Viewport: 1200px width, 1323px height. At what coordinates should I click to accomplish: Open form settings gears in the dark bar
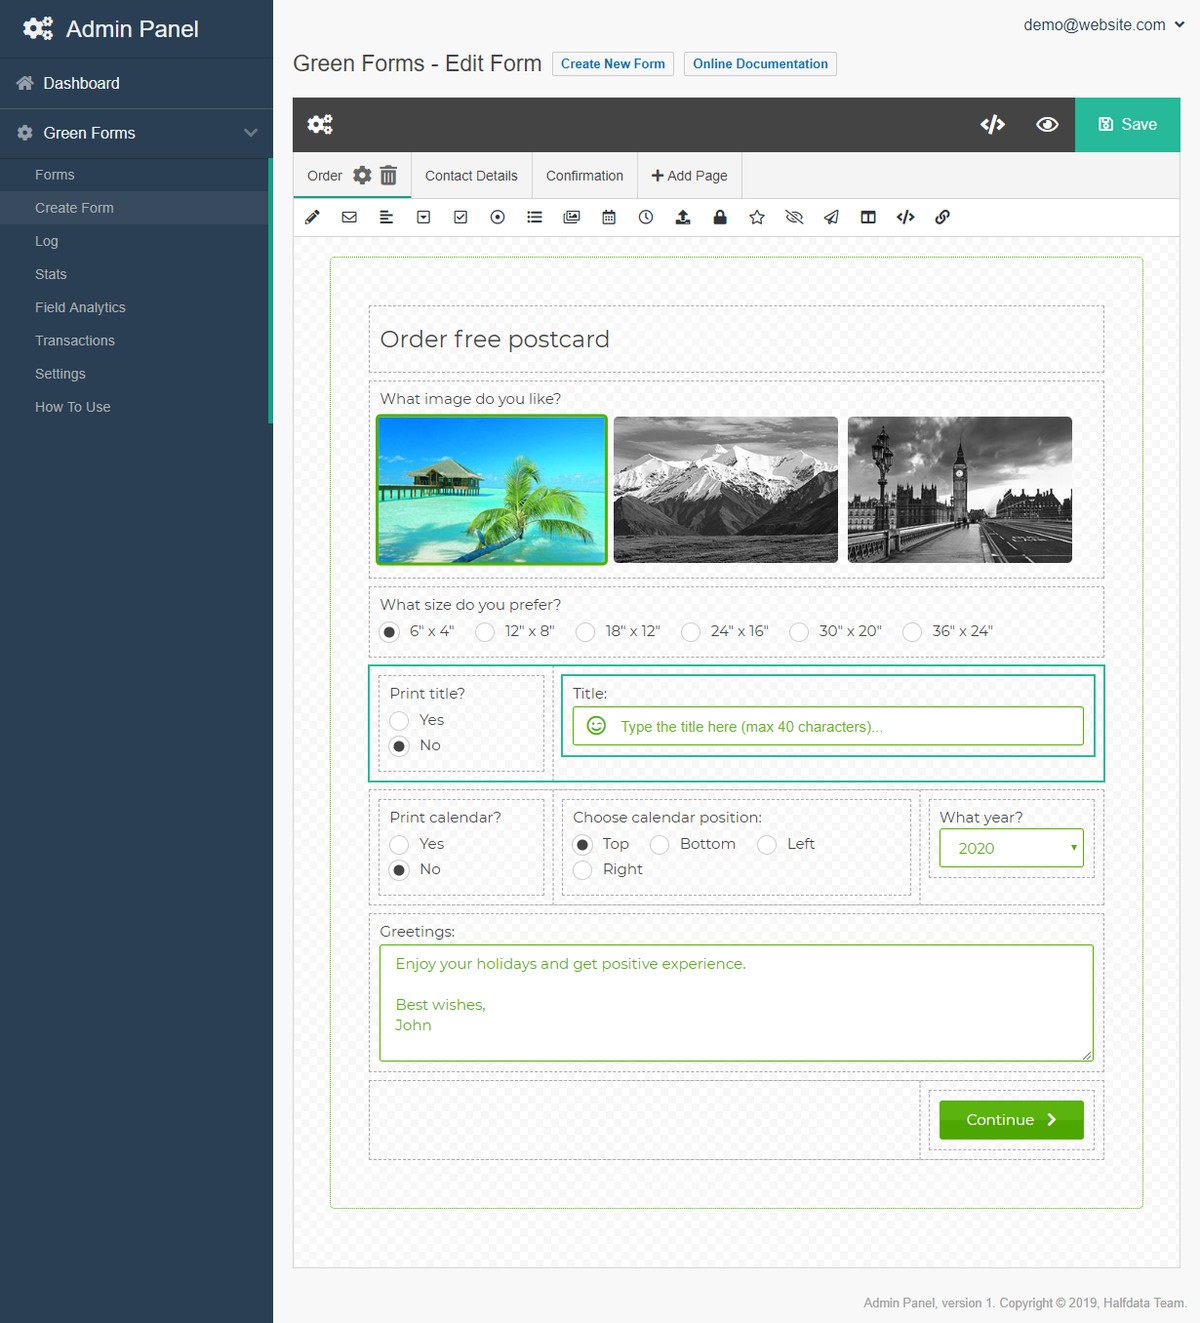320,125
